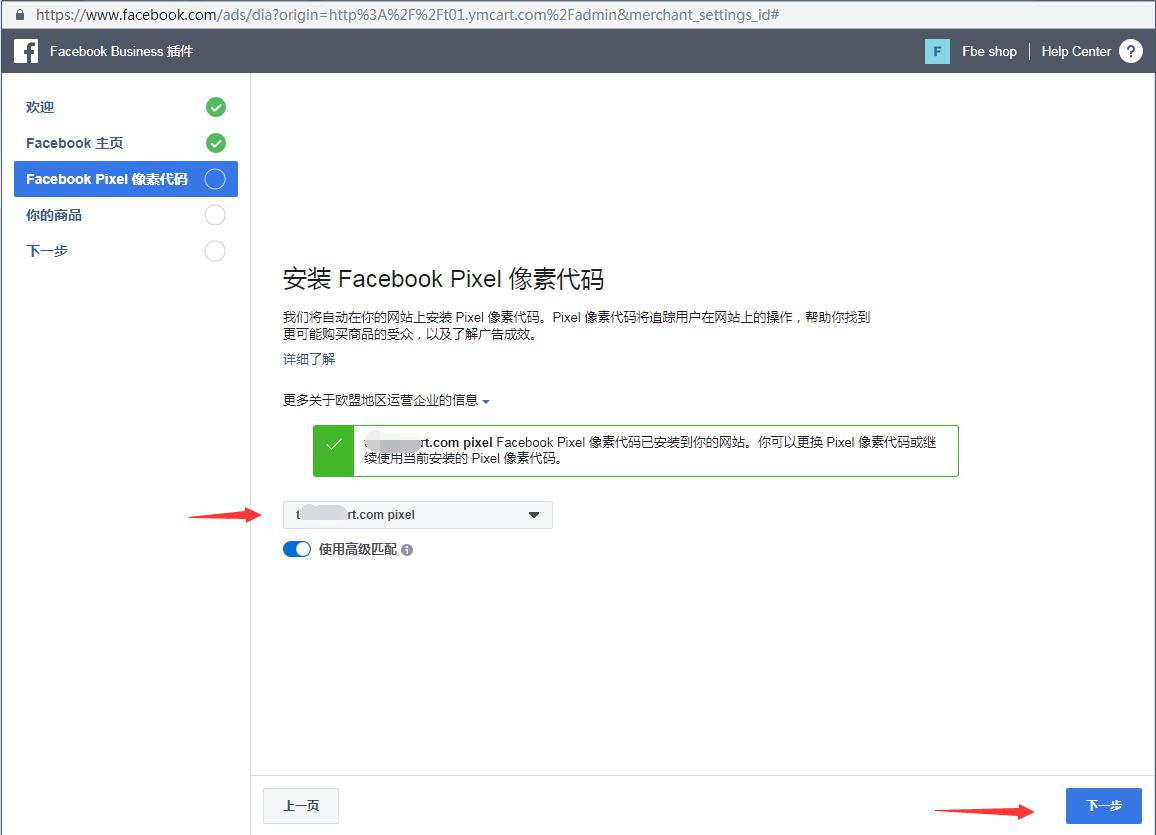Open the 详细了解 link
This screenshot has width=1156, height=835.
tap(309, 359)
